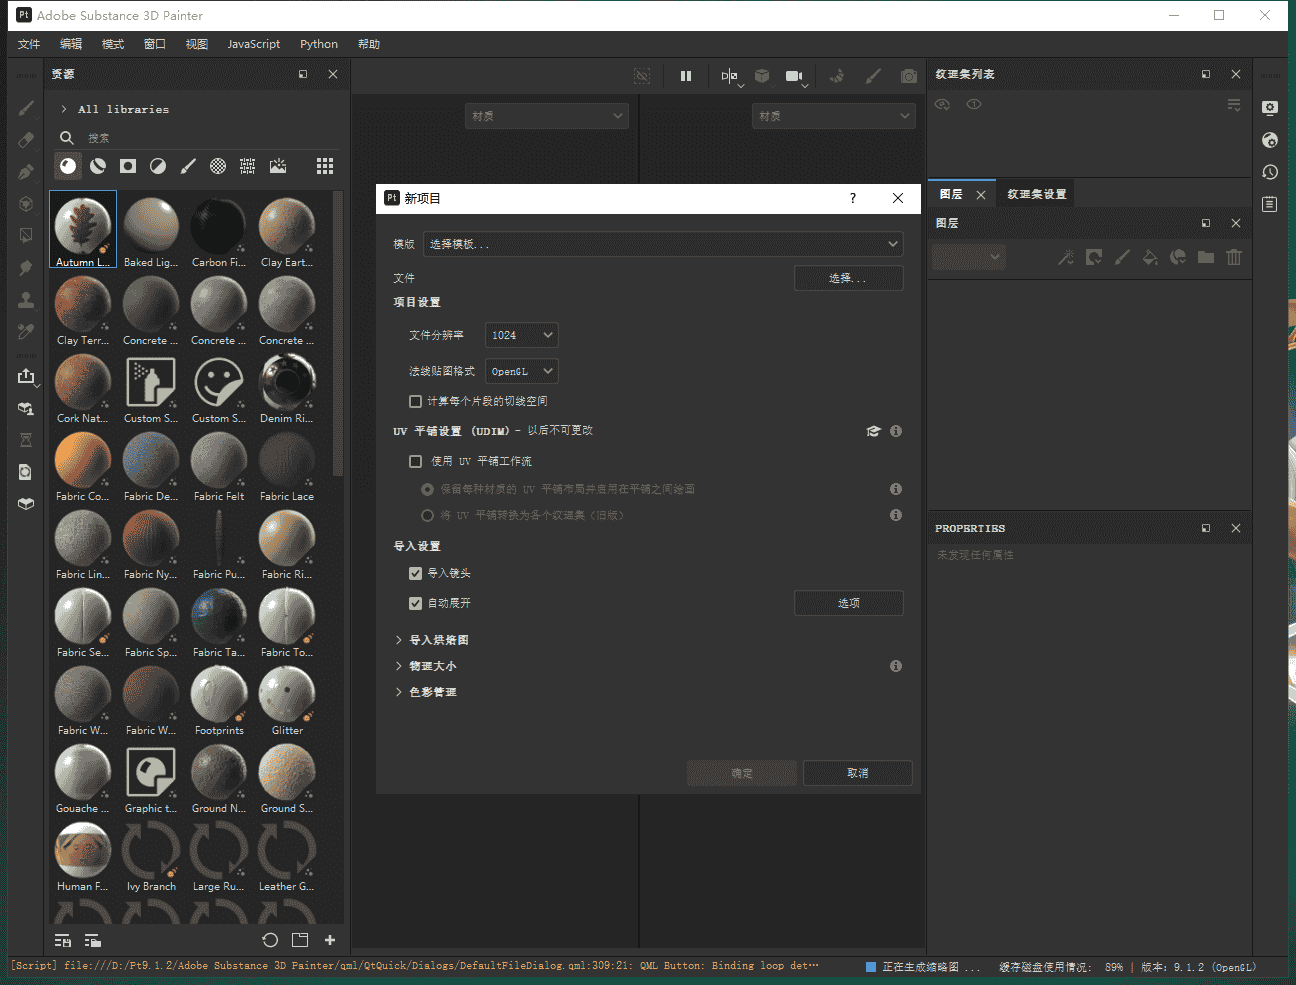Open the History clock icon on right dock

pos(1270,172)
